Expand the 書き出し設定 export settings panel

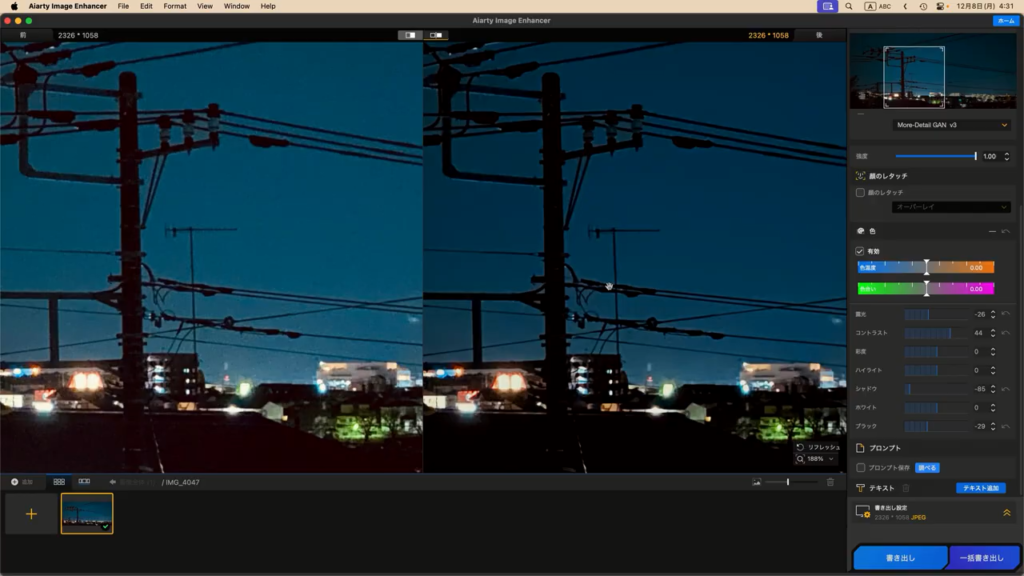point(1006,512)
